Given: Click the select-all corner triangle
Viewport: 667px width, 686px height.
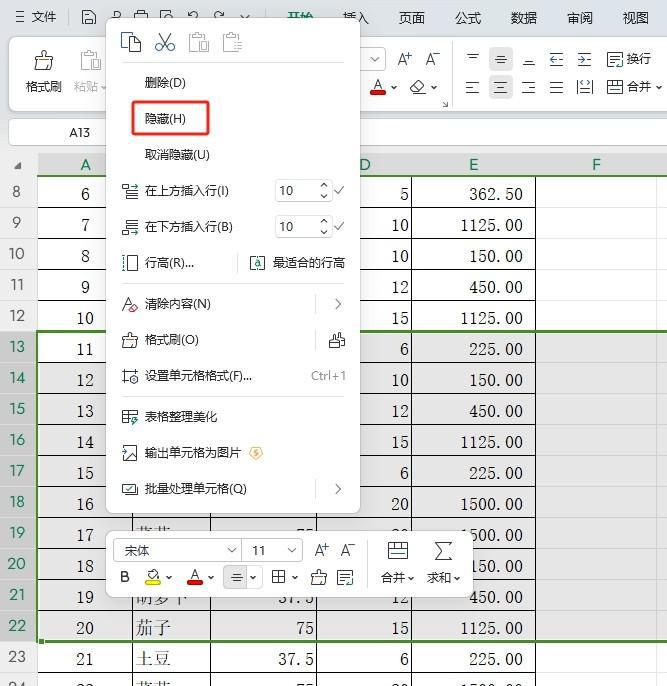Looking at the screenshot, I should (17, 165).
